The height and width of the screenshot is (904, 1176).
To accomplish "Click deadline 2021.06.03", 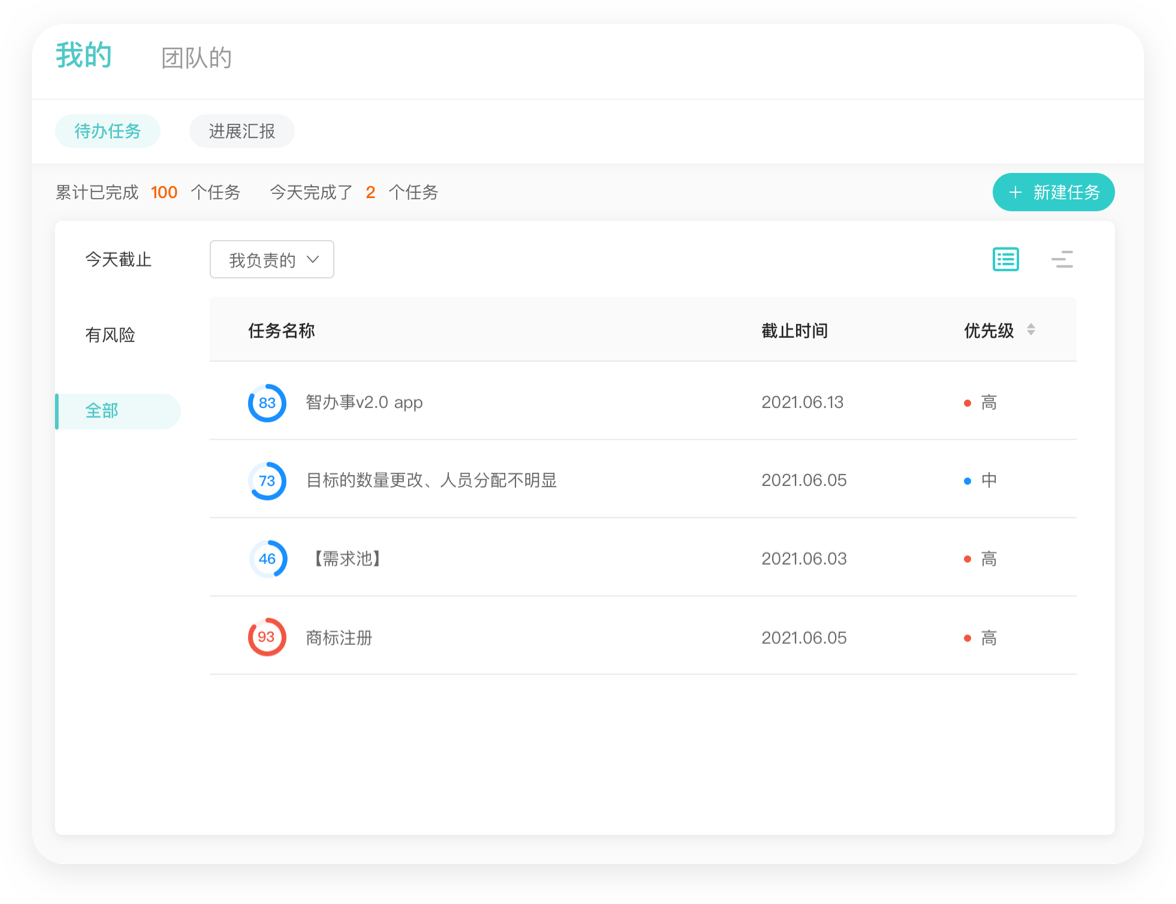I will (x=804, y=559).
